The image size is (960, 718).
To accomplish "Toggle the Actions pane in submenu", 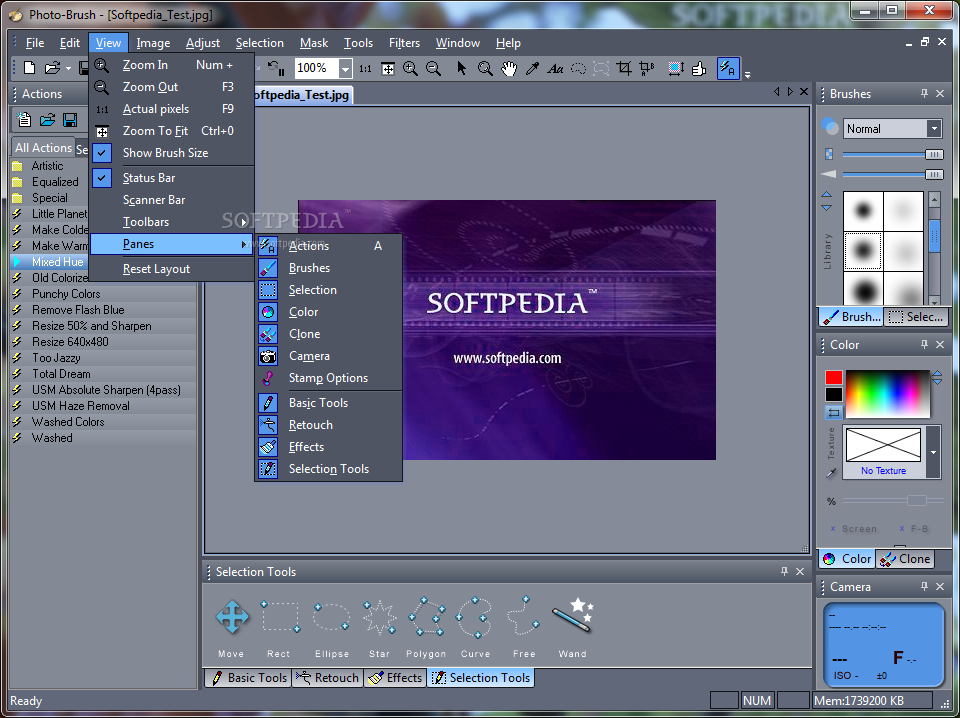I will click(309, 246).
